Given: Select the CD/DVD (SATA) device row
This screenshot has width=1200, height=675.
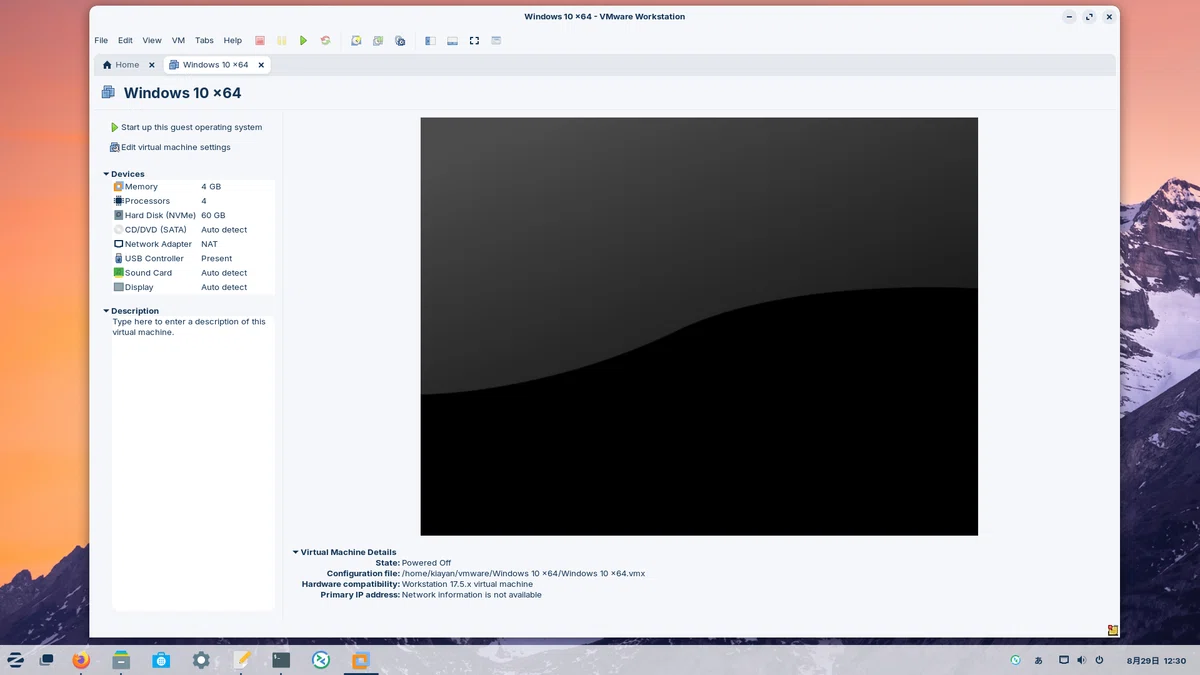Looking at the screenshot, I should pos(193,230).
